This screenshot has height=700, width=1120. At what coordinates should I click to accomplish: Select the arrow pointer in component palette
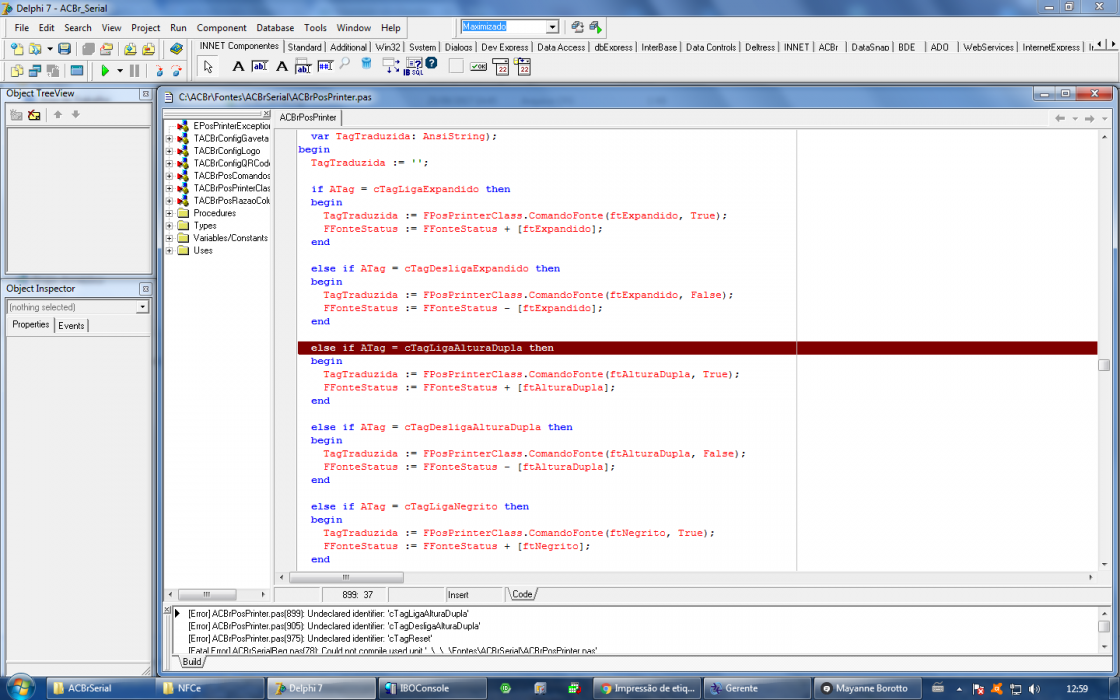[208, 66]
